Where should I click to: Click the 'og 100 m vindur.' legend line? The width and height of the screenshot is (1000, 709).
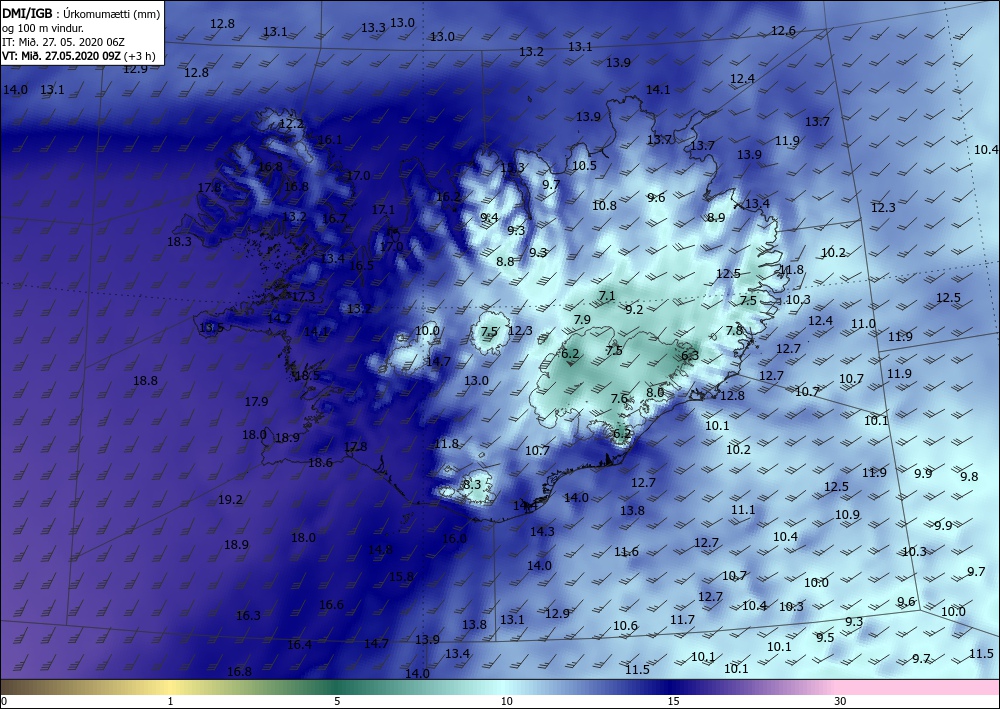click(x=43, y=28)
